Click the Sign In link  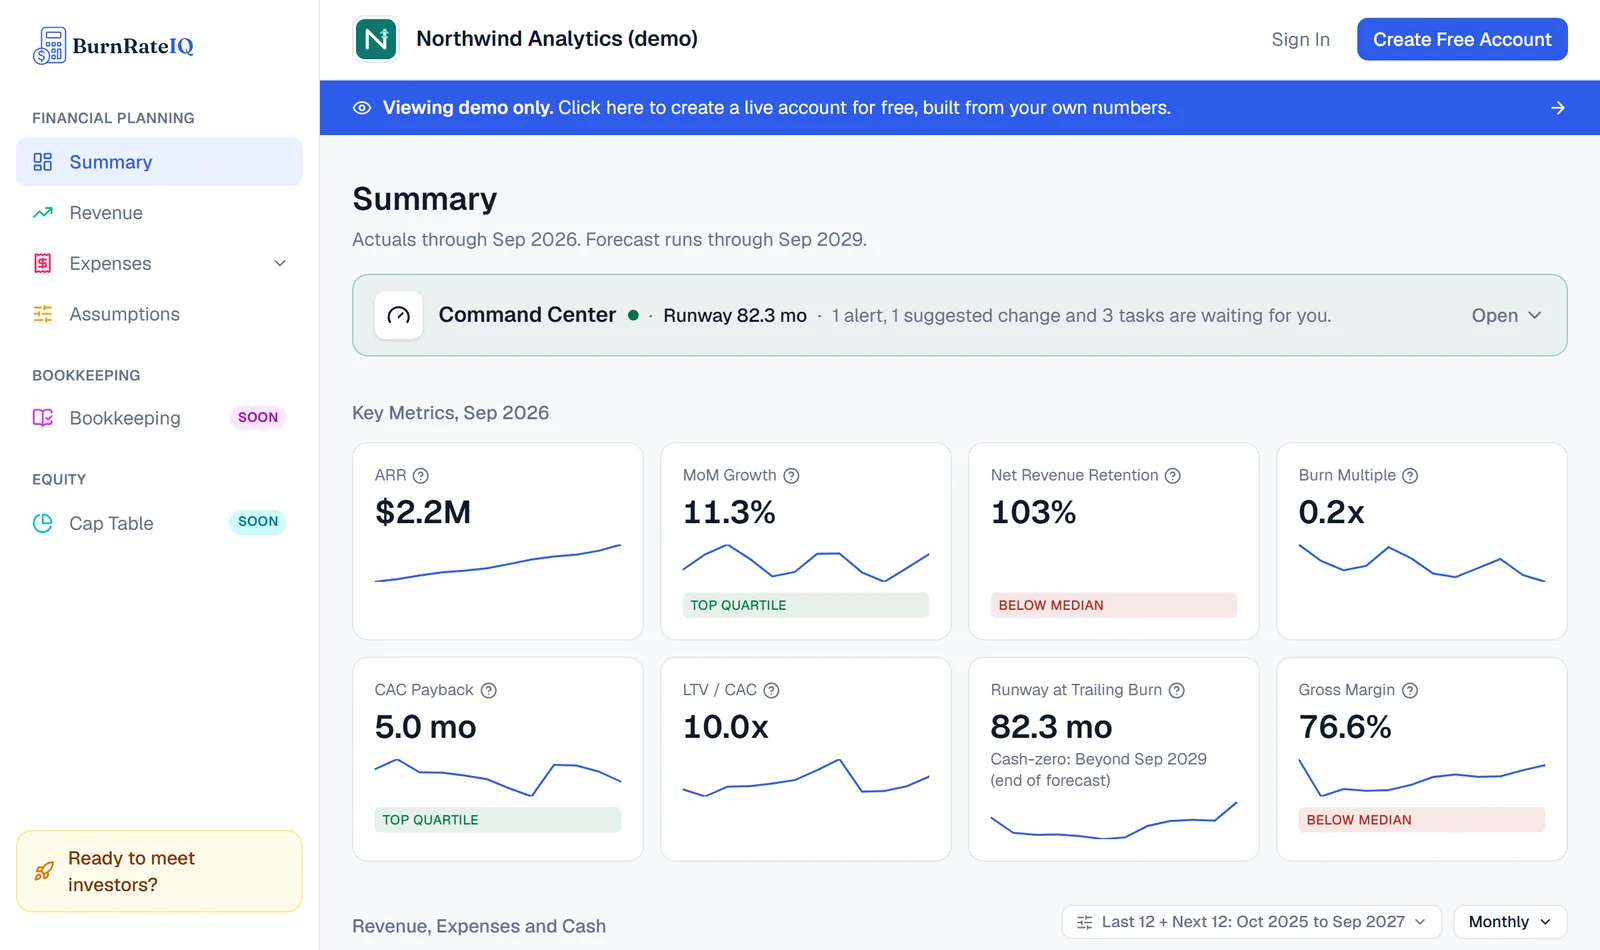(1300, 39)
